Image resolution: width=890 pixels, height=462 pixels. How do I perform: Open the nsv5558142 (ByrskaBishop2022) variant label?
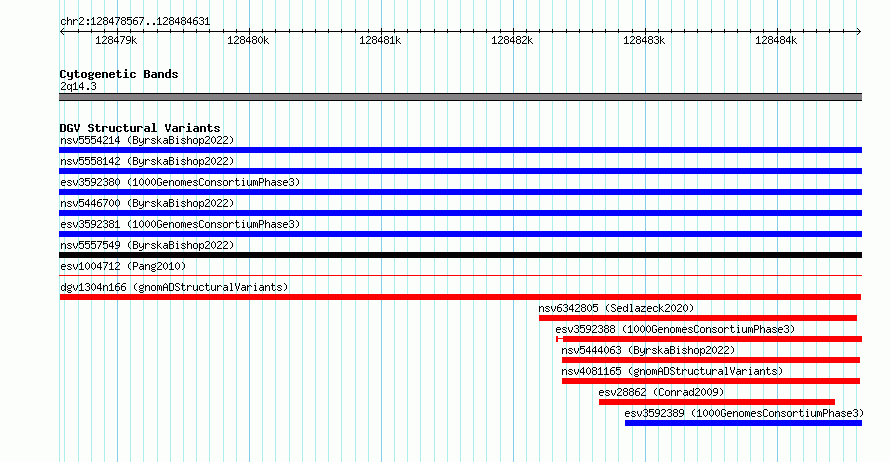pos(147,161)
